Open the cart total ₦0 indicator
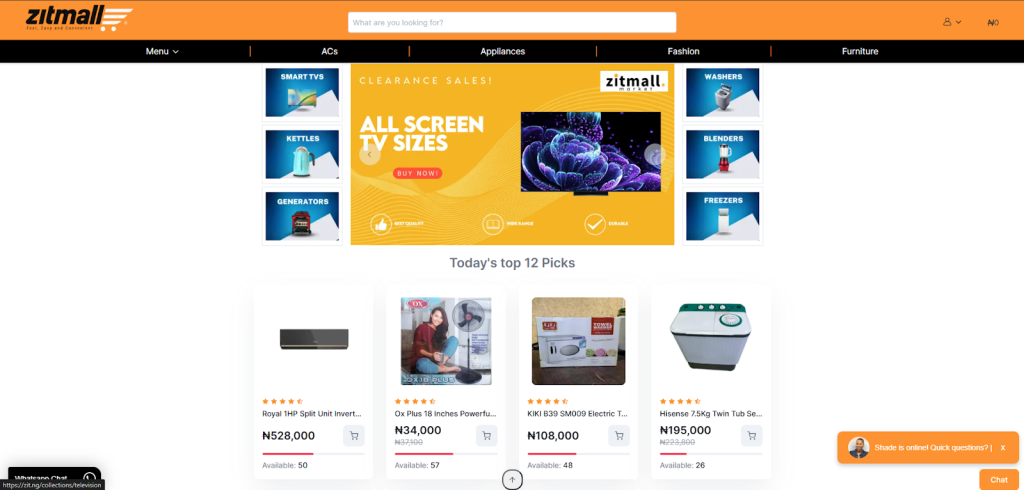The height and width of the screenshot is (490, 1024). click(x=993, y=22)
